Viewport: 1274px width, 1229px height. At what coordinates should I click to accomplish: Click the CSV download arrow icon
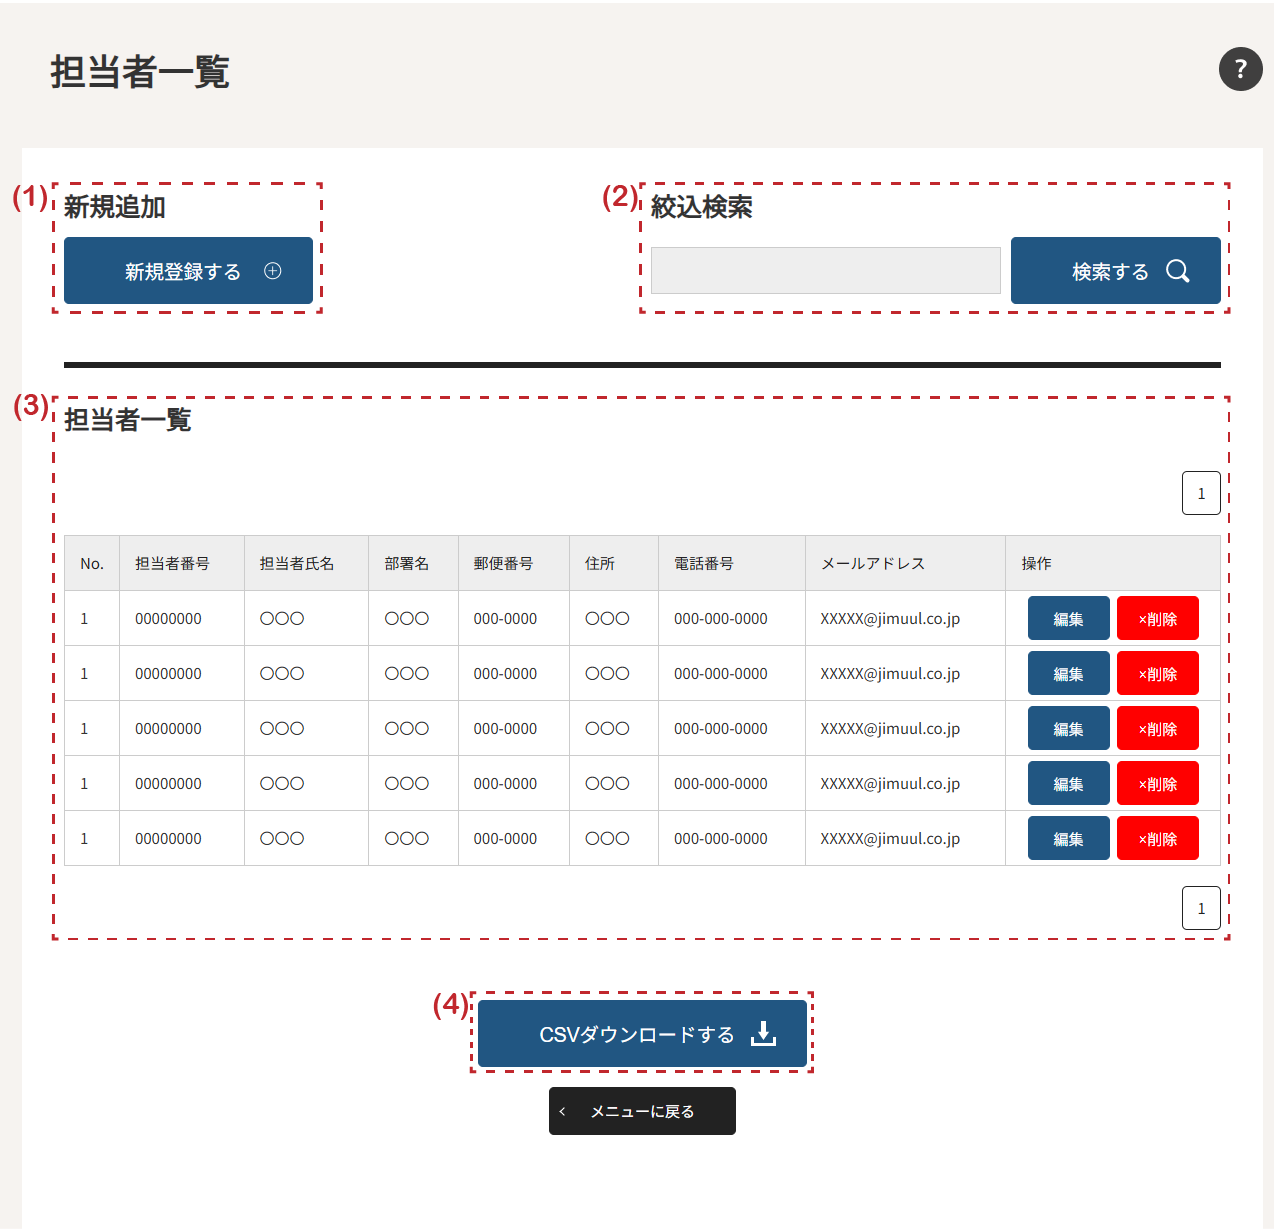(x=763, y=1034)
